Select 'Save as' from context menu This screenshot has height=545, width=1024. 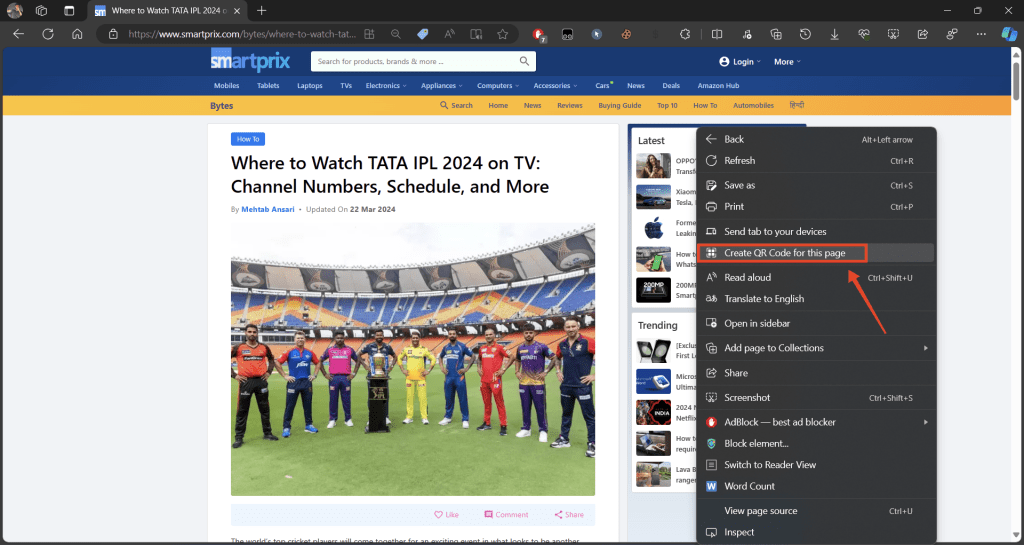[816, 185]
